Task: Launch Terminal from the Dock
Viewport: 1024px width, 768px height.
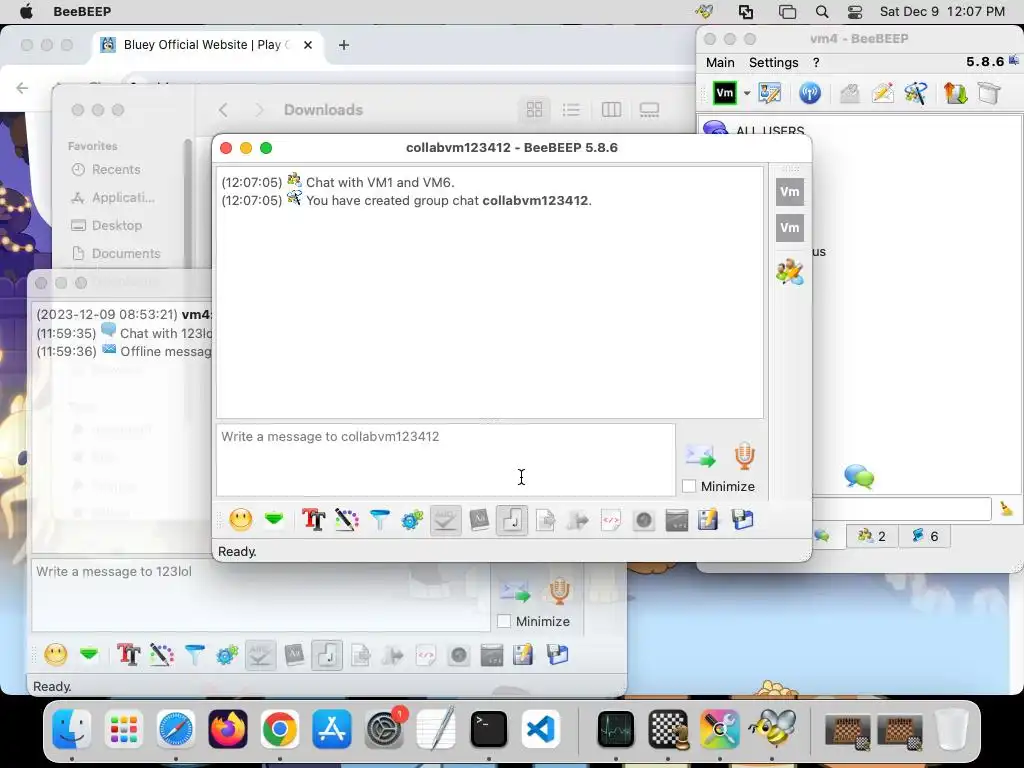Action: (488, 729)
